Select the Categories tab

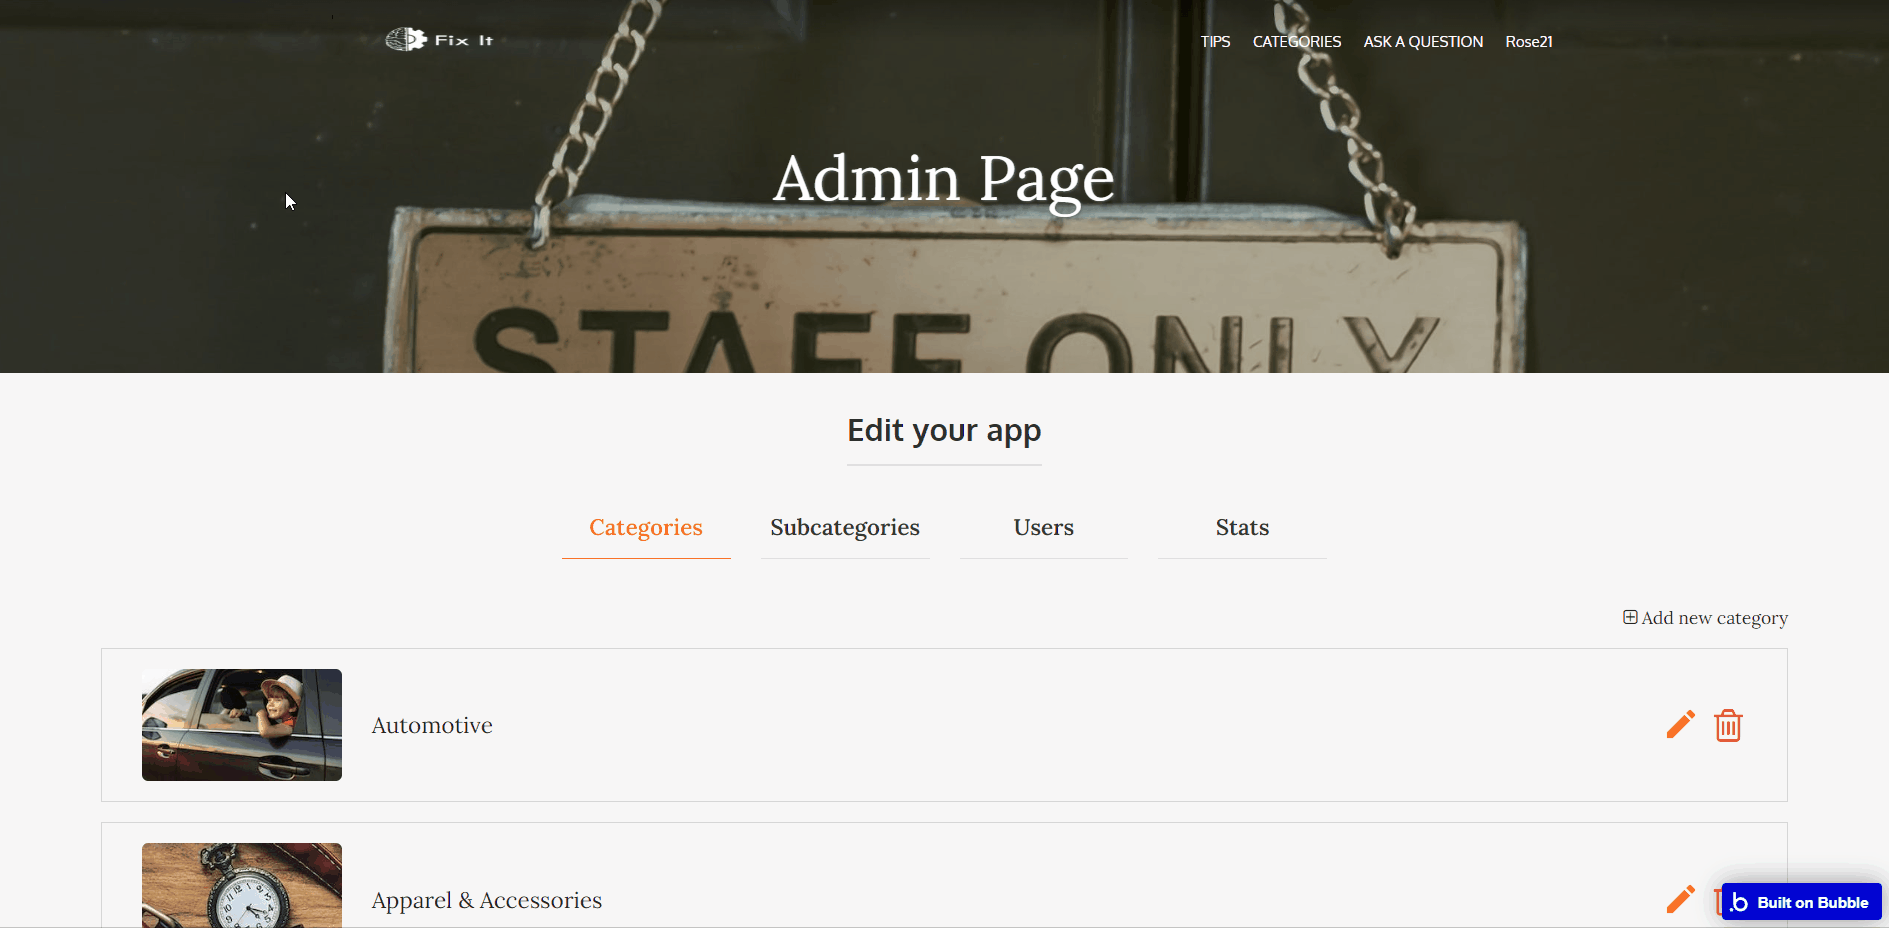tap(646, 527)
